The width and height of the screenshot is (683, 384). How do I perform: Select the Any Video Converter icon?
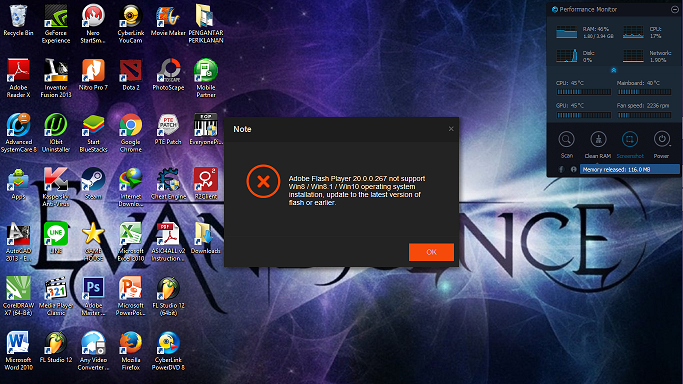pyautogui.click(x=93, y=351)
